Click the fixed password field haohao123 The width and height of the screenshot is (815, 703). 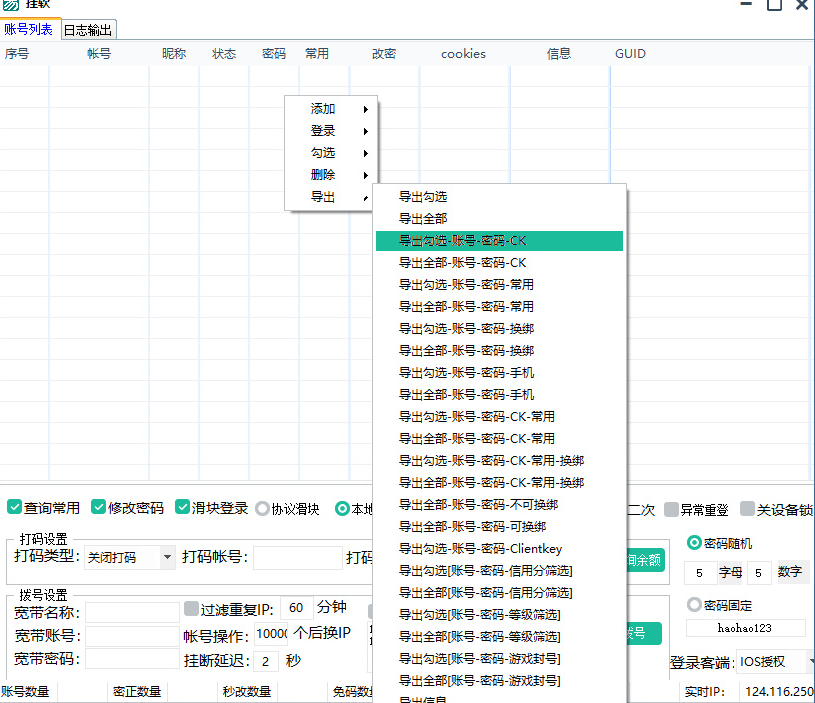(x=745, y=629)
